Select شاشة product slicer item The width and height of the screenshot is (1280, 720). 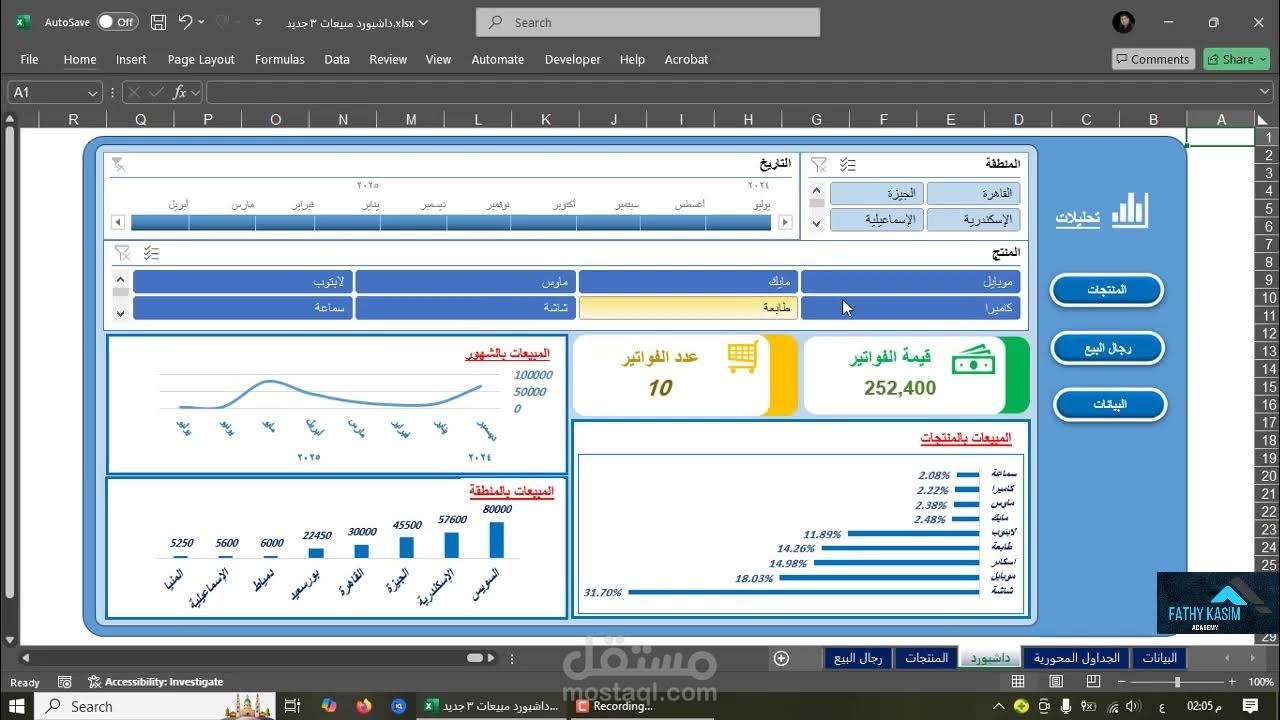tap(466, 308)
